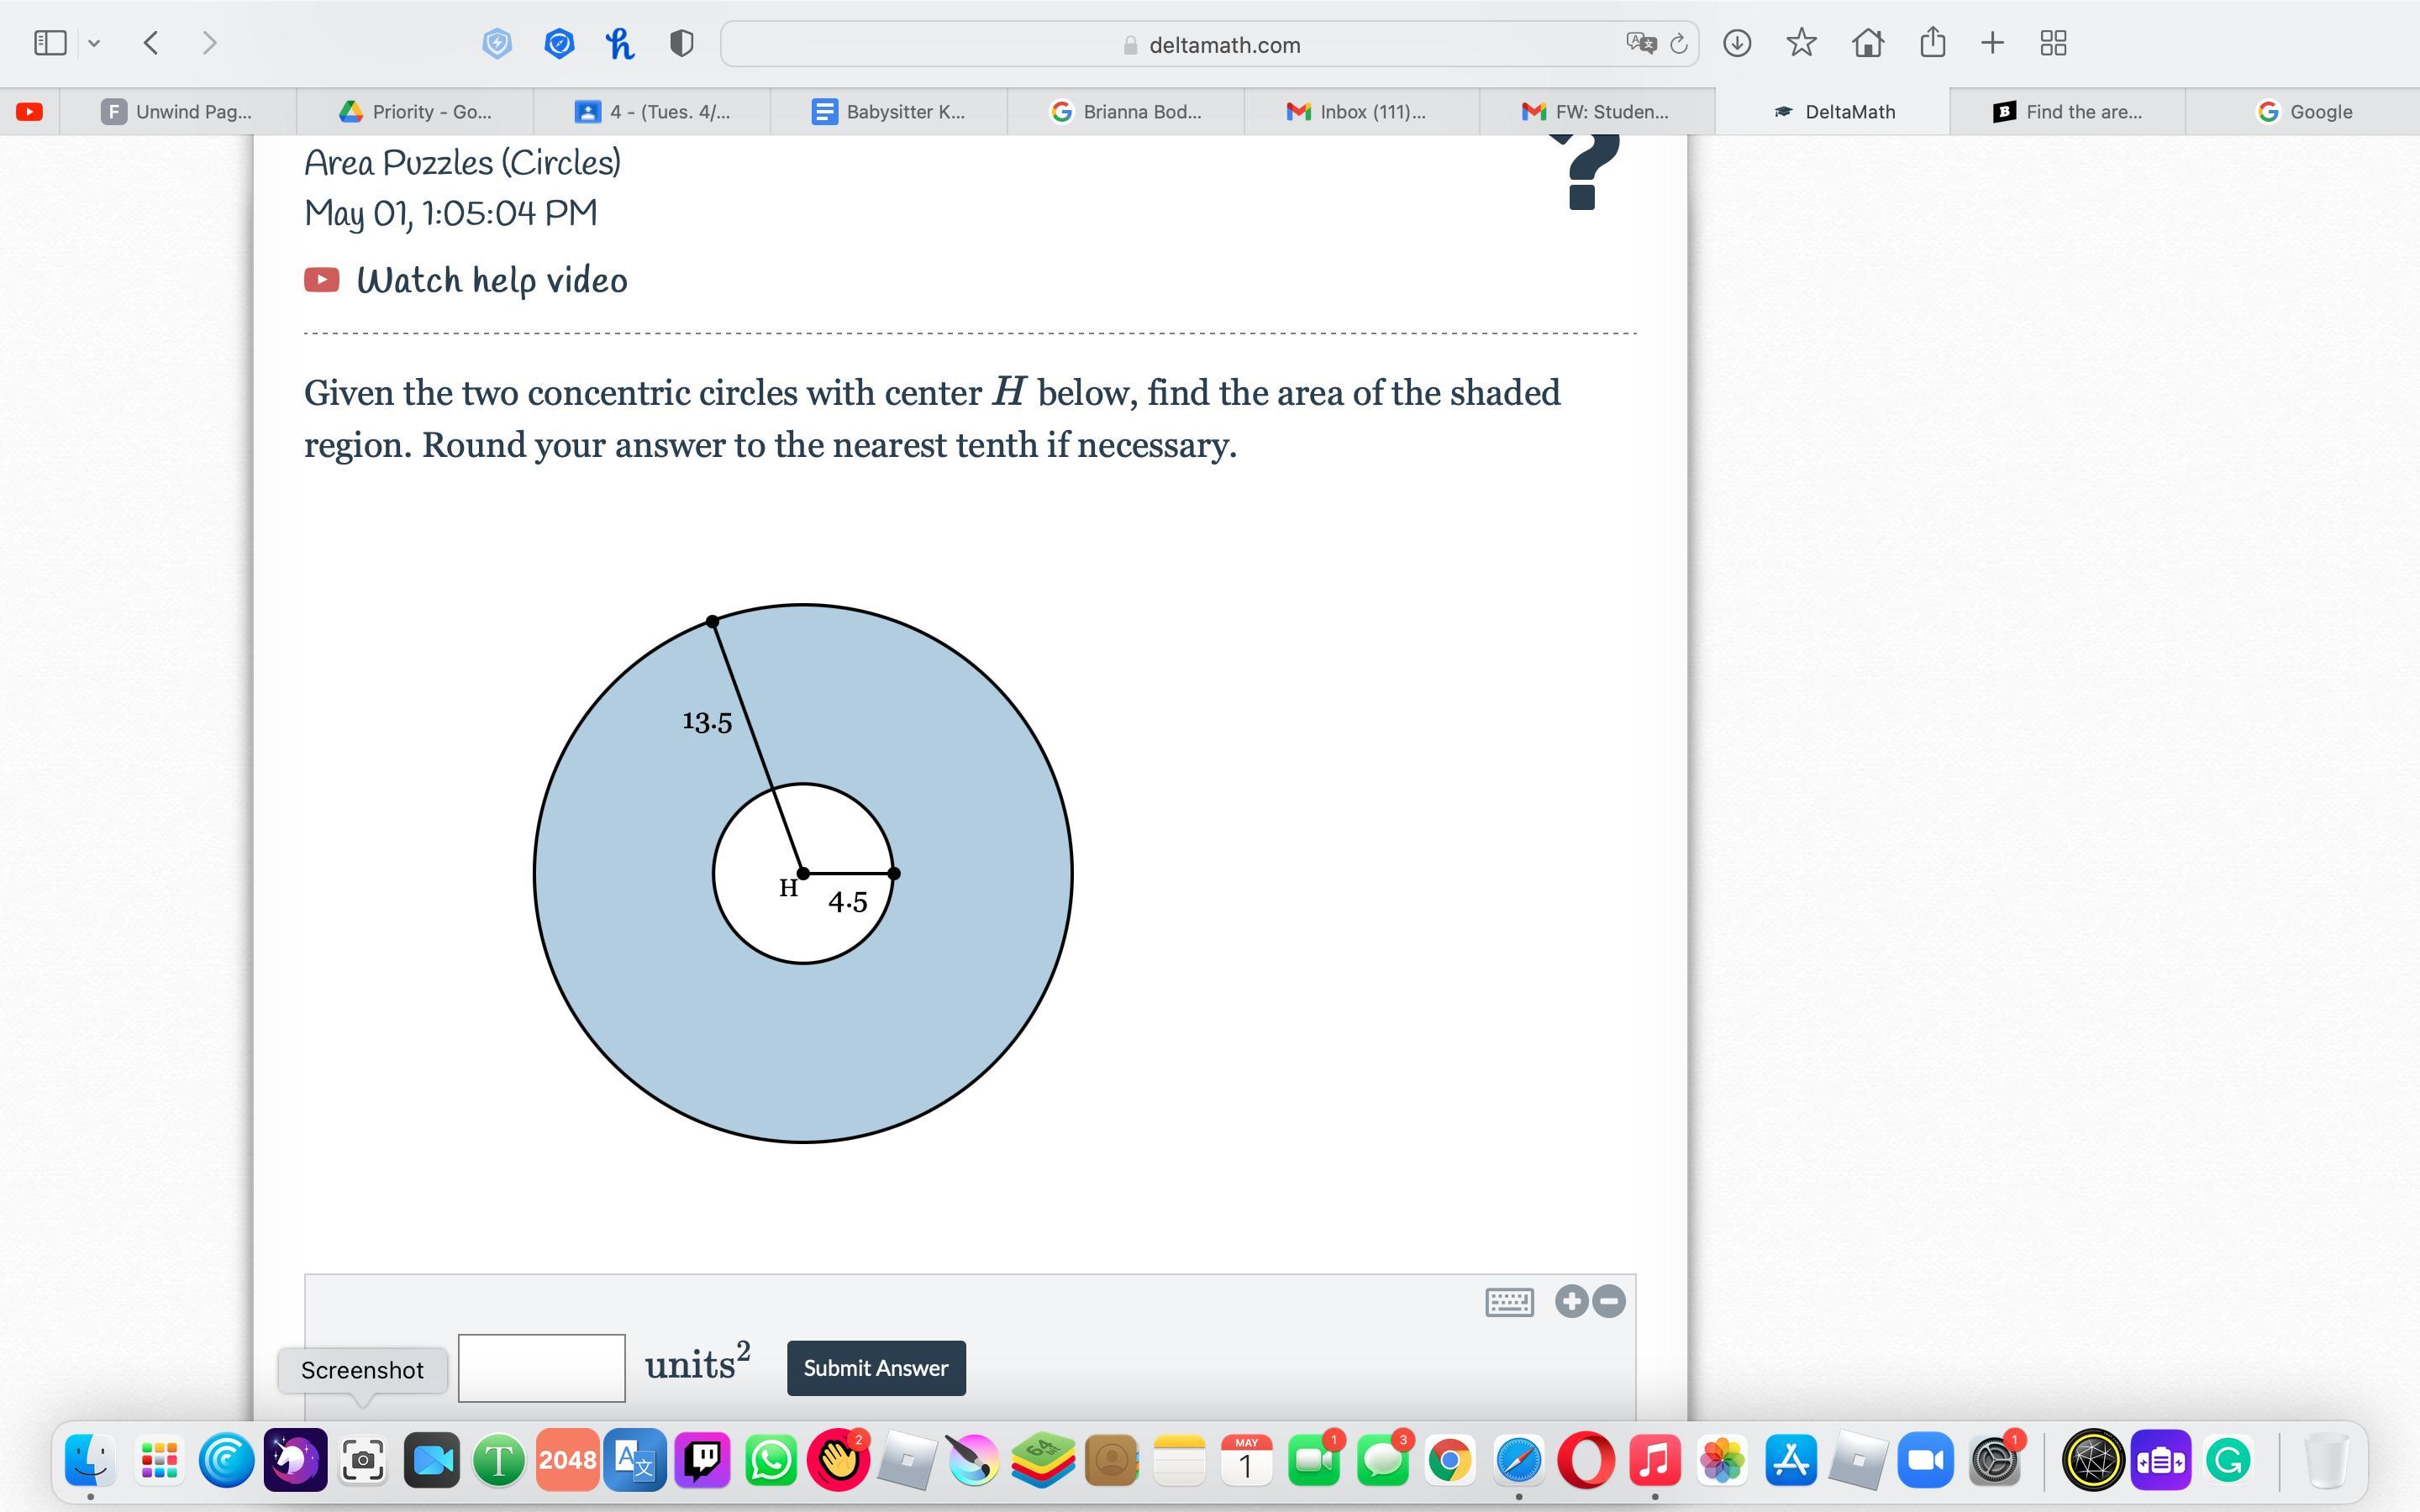Open the Watch help video link
The width and height of the screenshot is (2420, 1512).
491,280
